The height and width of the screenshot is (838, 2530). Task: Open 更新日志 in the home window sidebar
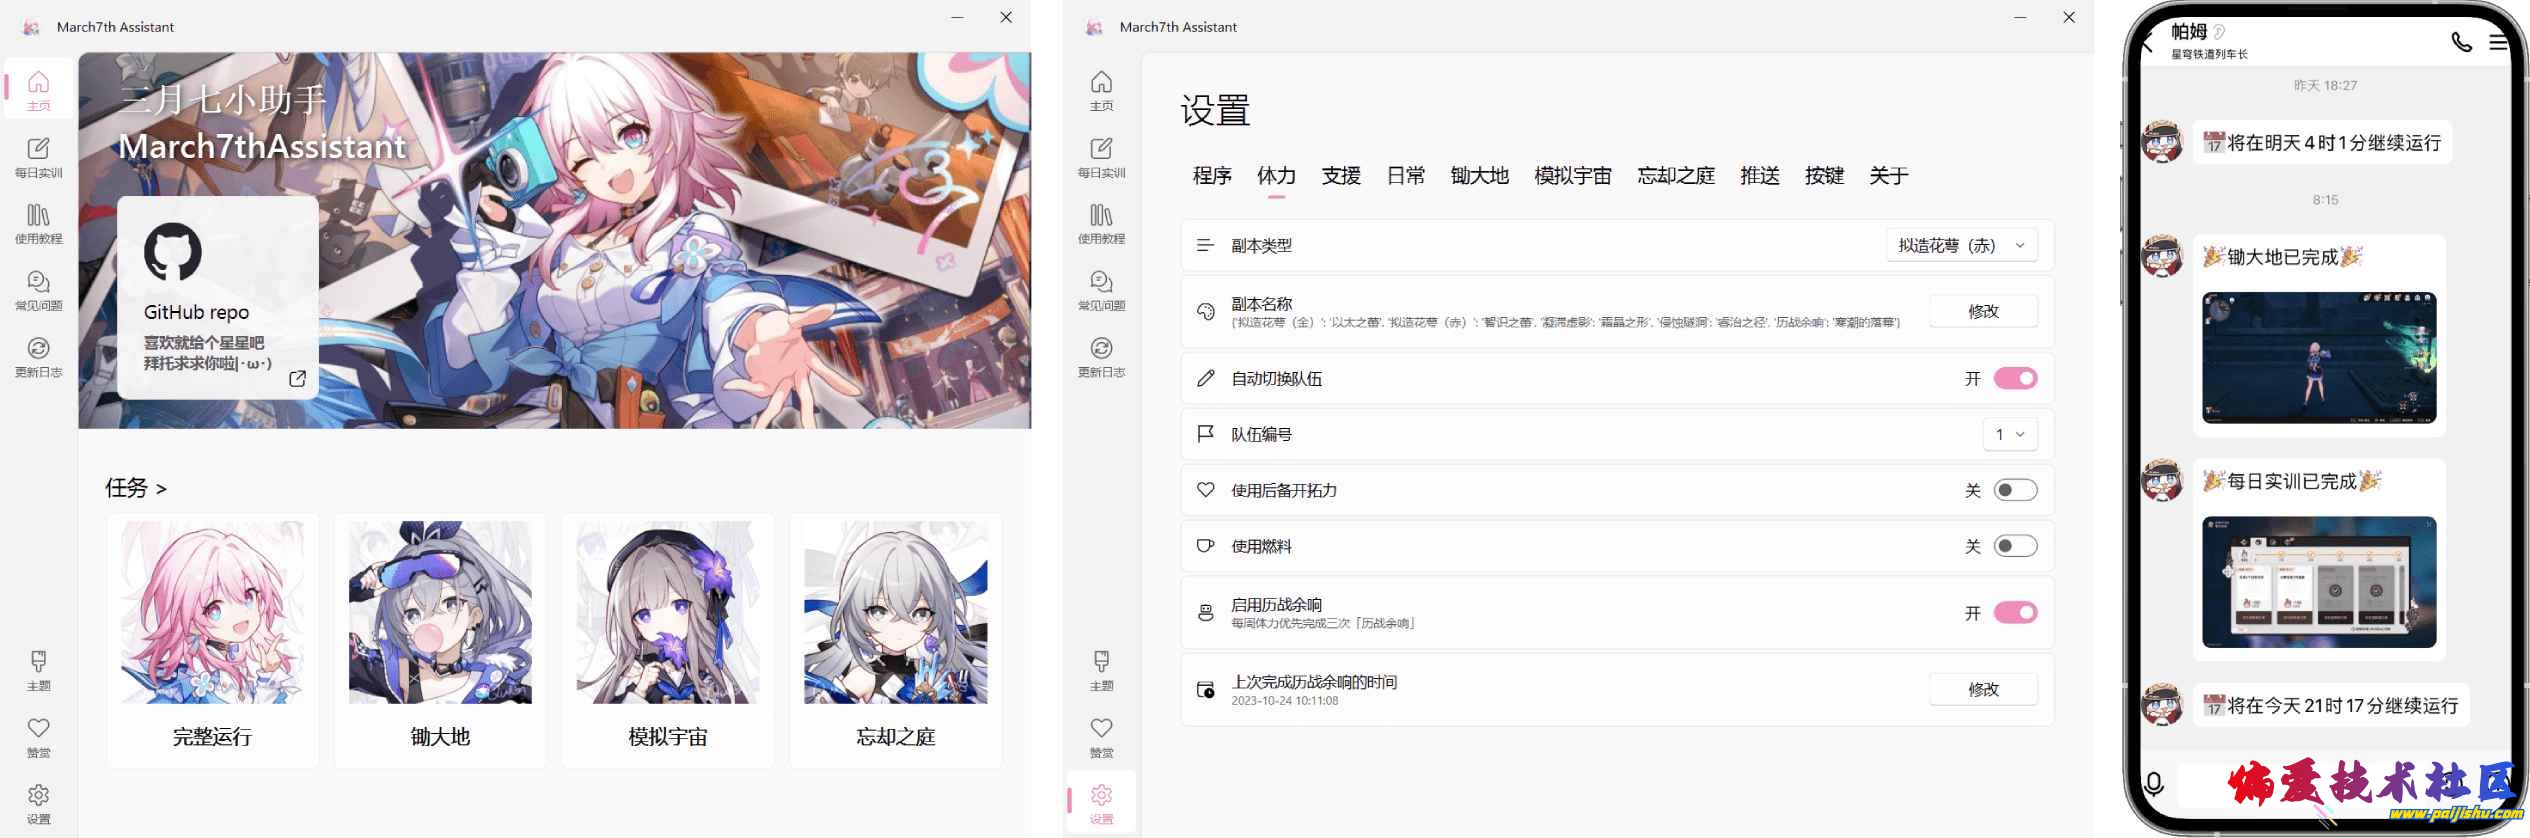click(x=38, y=357)
